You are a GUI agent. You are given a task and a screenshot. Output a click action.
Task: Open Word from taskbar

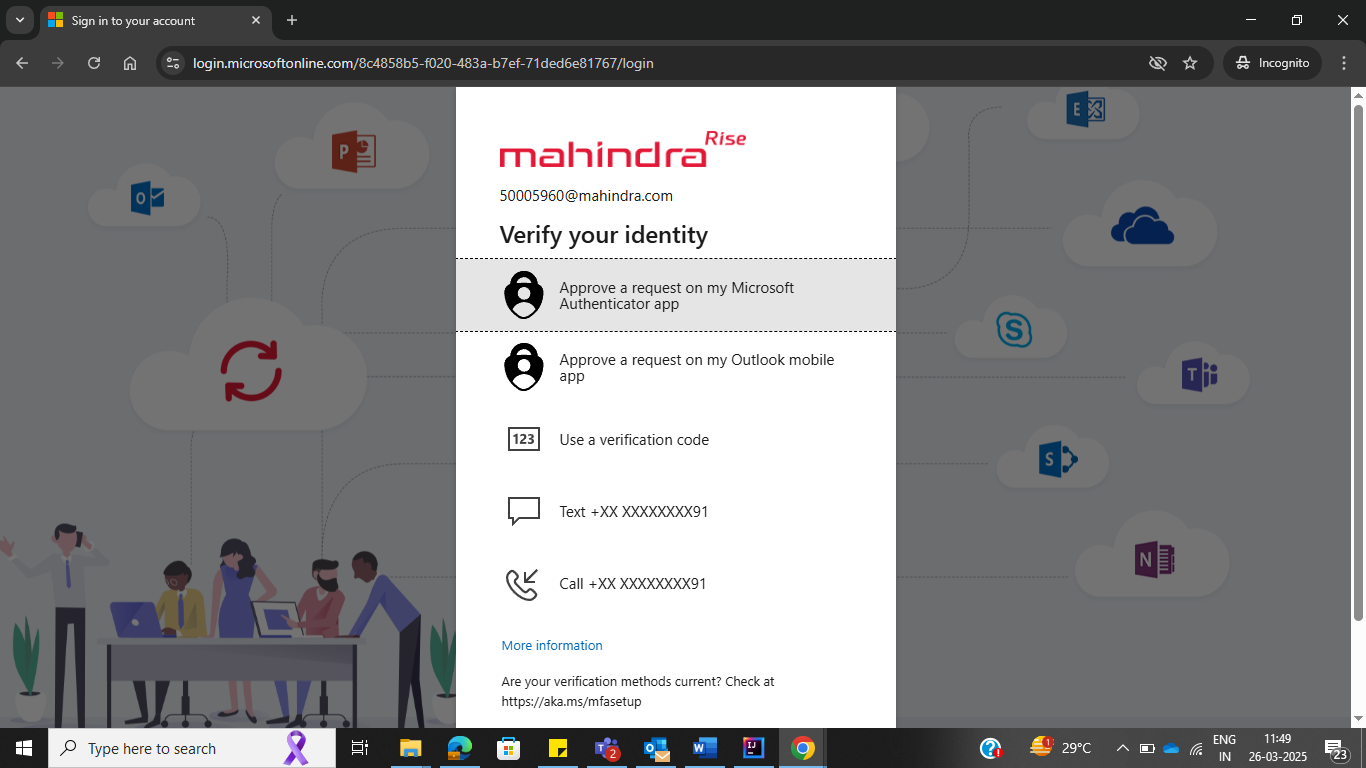(705, 748)
